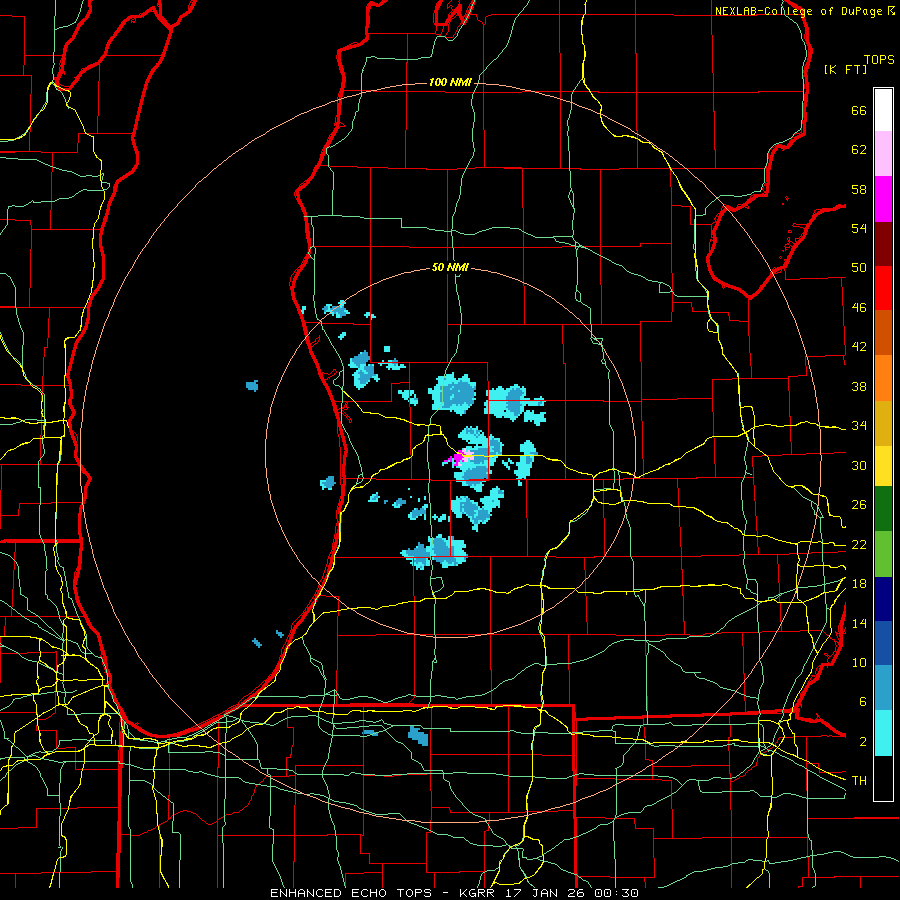Click the '[K FT]' units label
This screenshot has height=900, width=900.
845,69
